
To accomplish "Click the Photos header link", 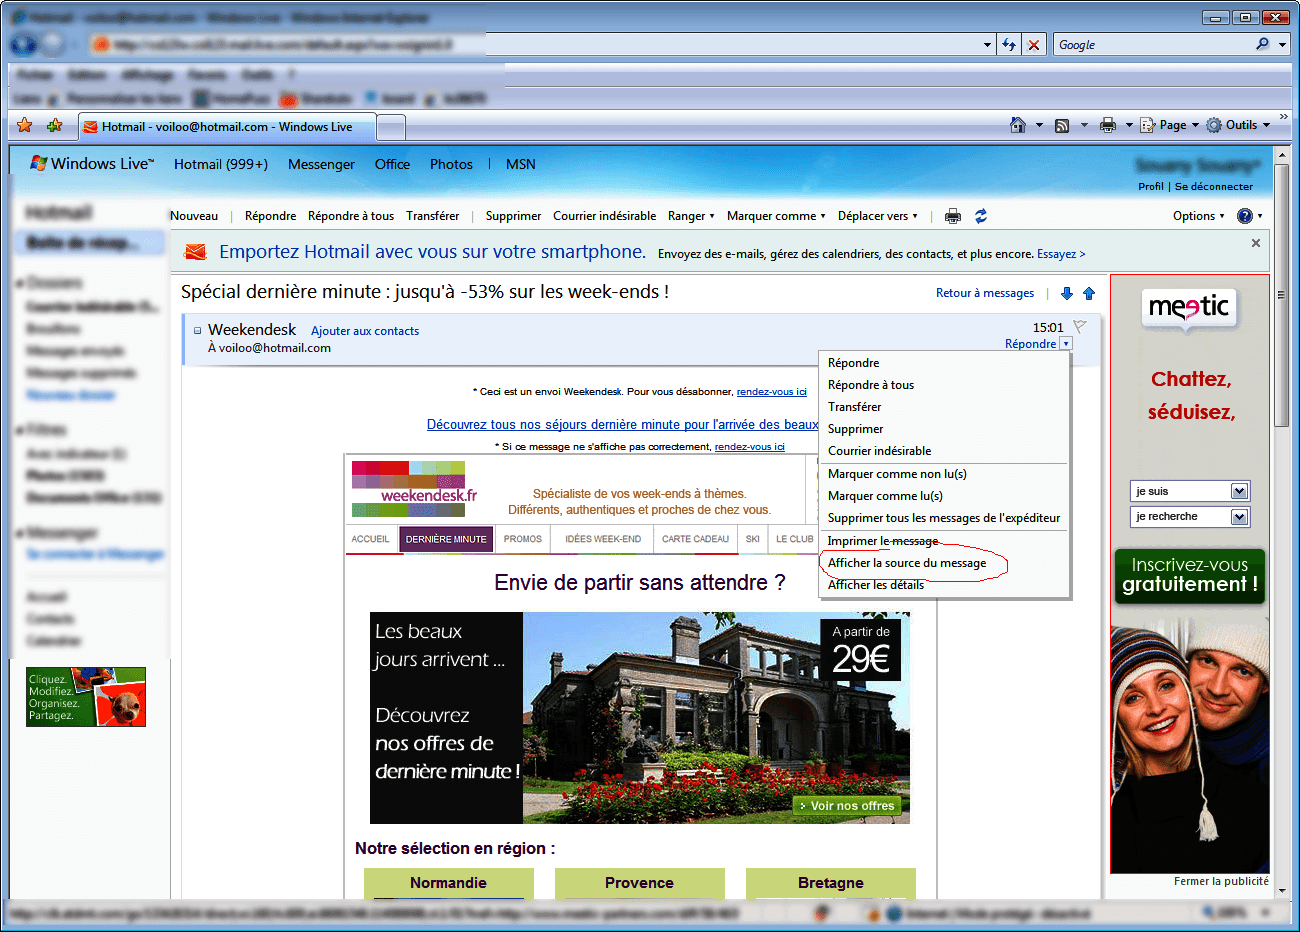I will 451,164.
